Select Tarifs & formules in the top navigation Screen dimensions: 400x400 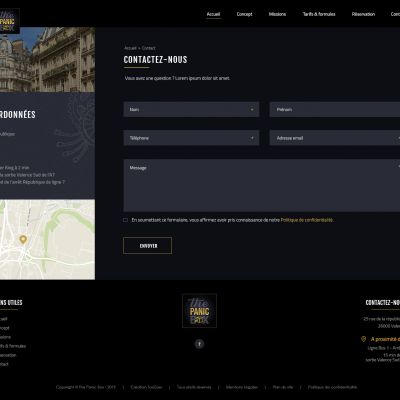coord(319,14)
